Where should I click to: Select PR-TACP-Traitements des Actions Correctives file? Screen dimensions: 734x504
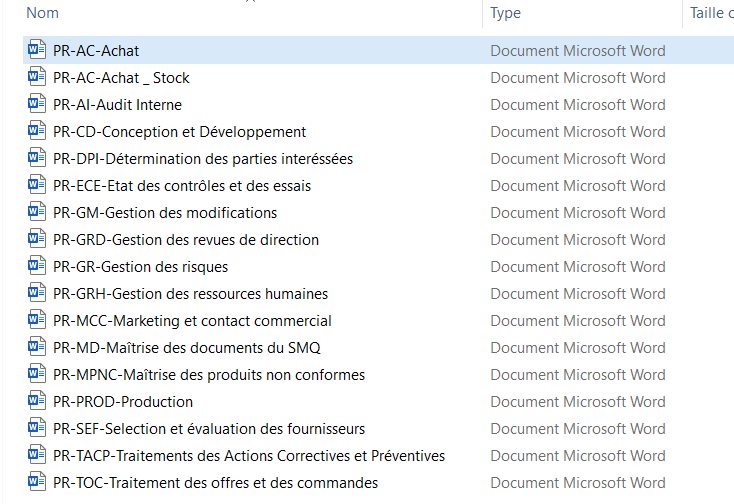coord(248,455)
